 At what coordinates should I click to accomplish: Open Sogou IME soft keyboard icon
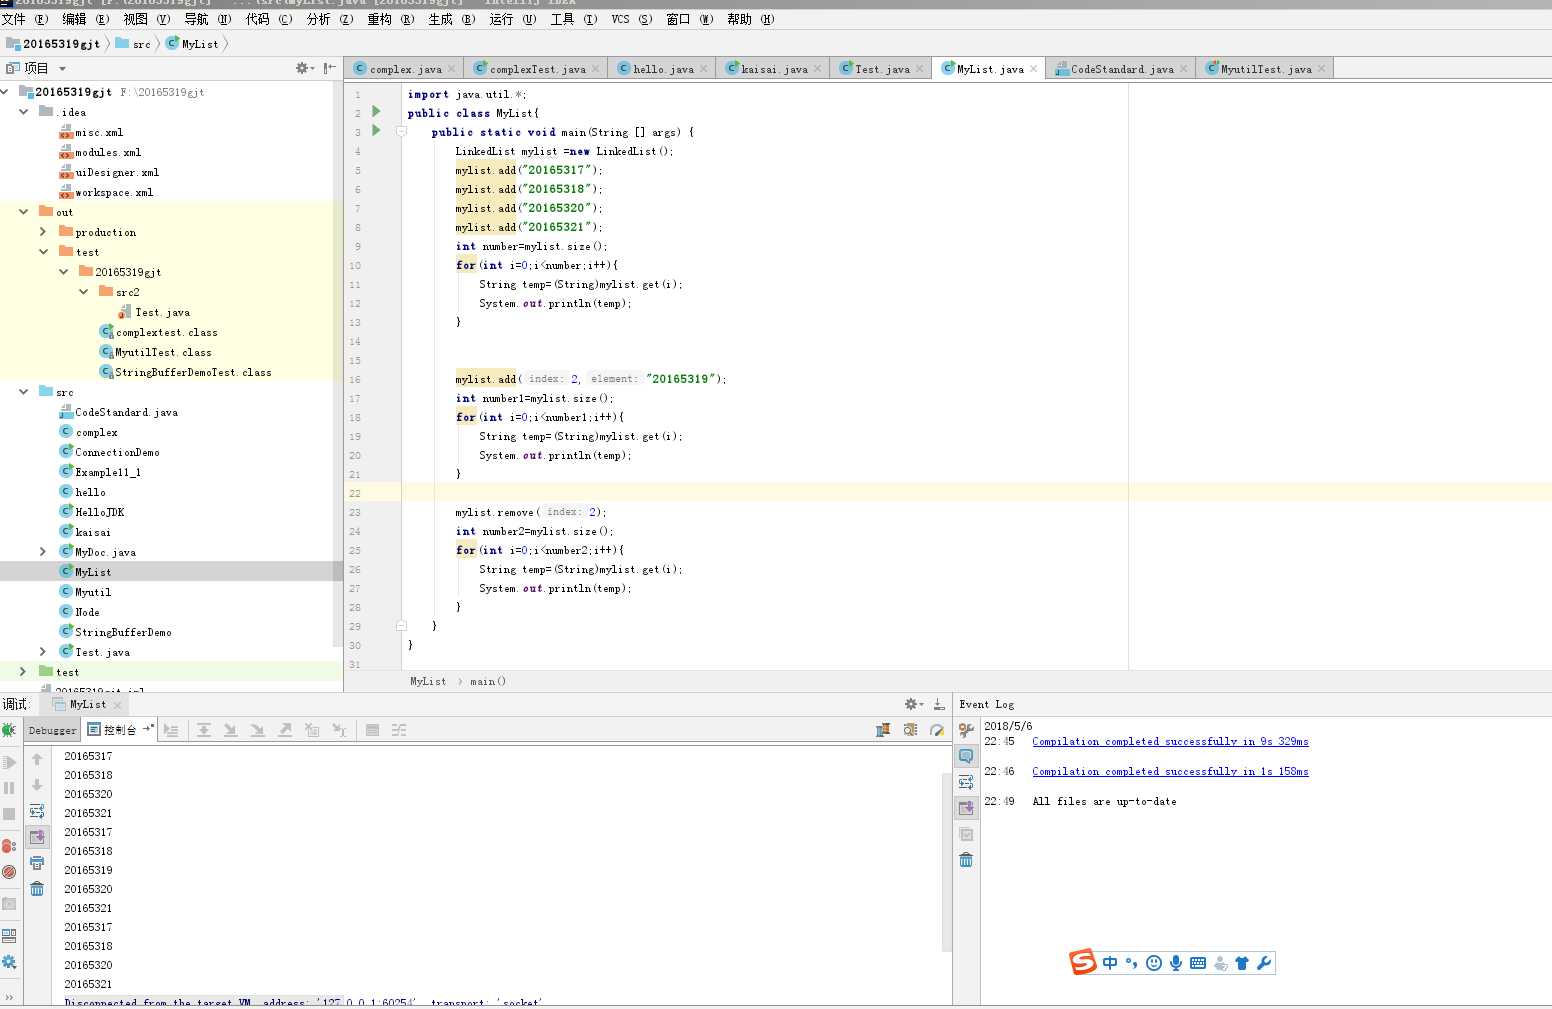(x=1198, y=963)
